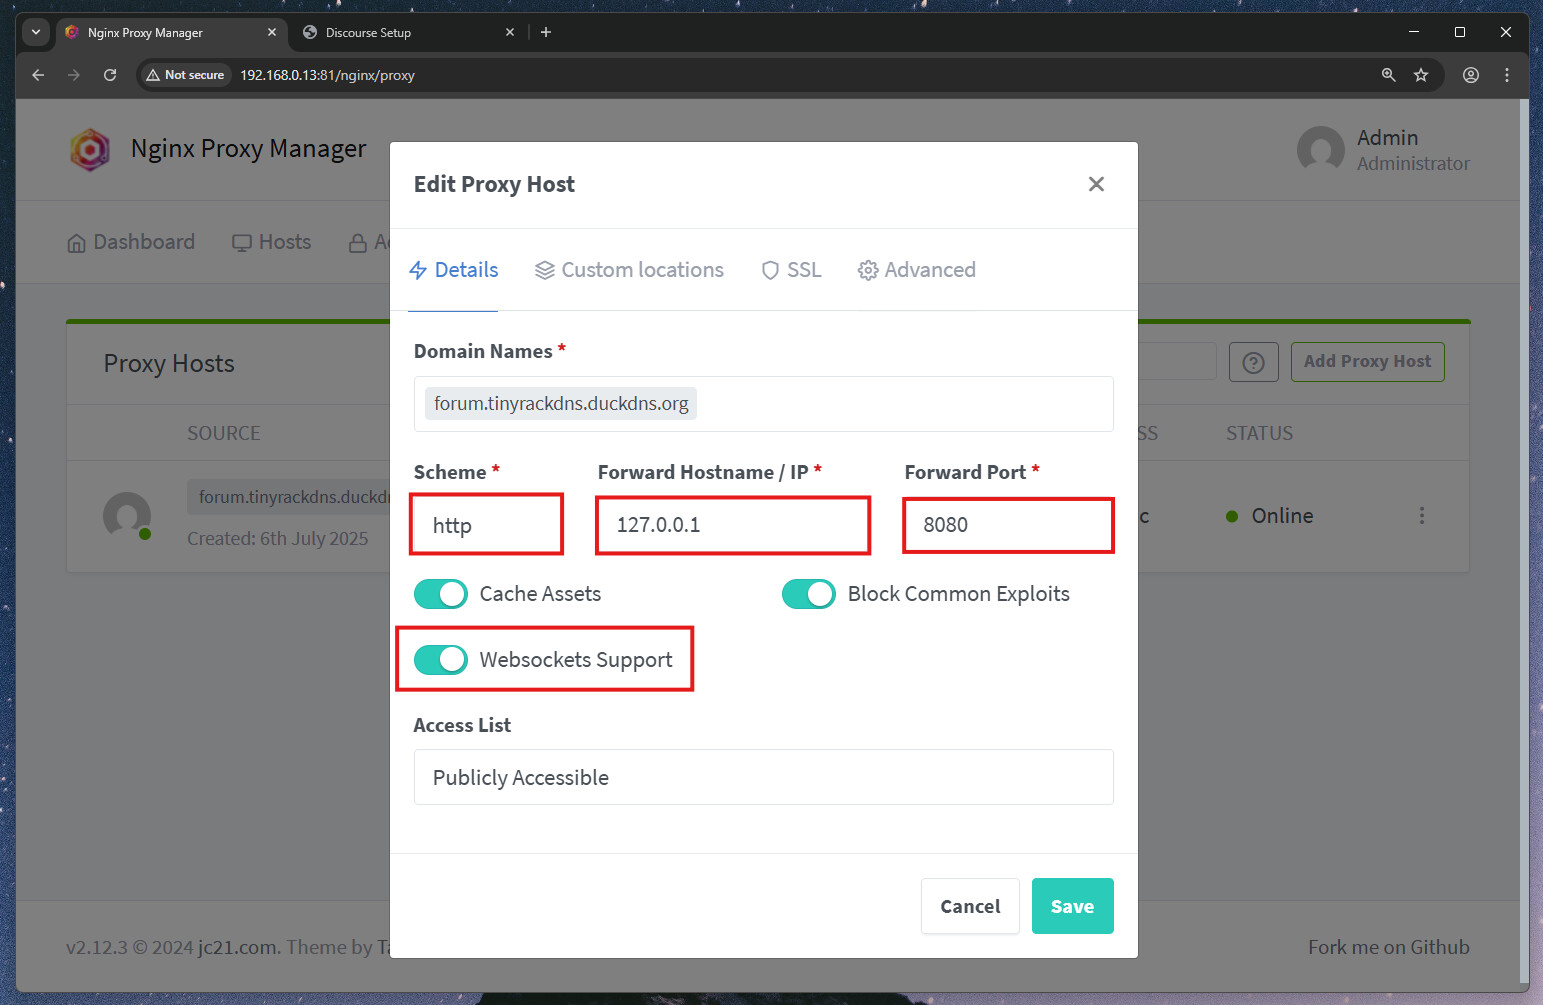Click the Add Proxy Host button
The image size is (1543, 1005).
point(1367,362)
